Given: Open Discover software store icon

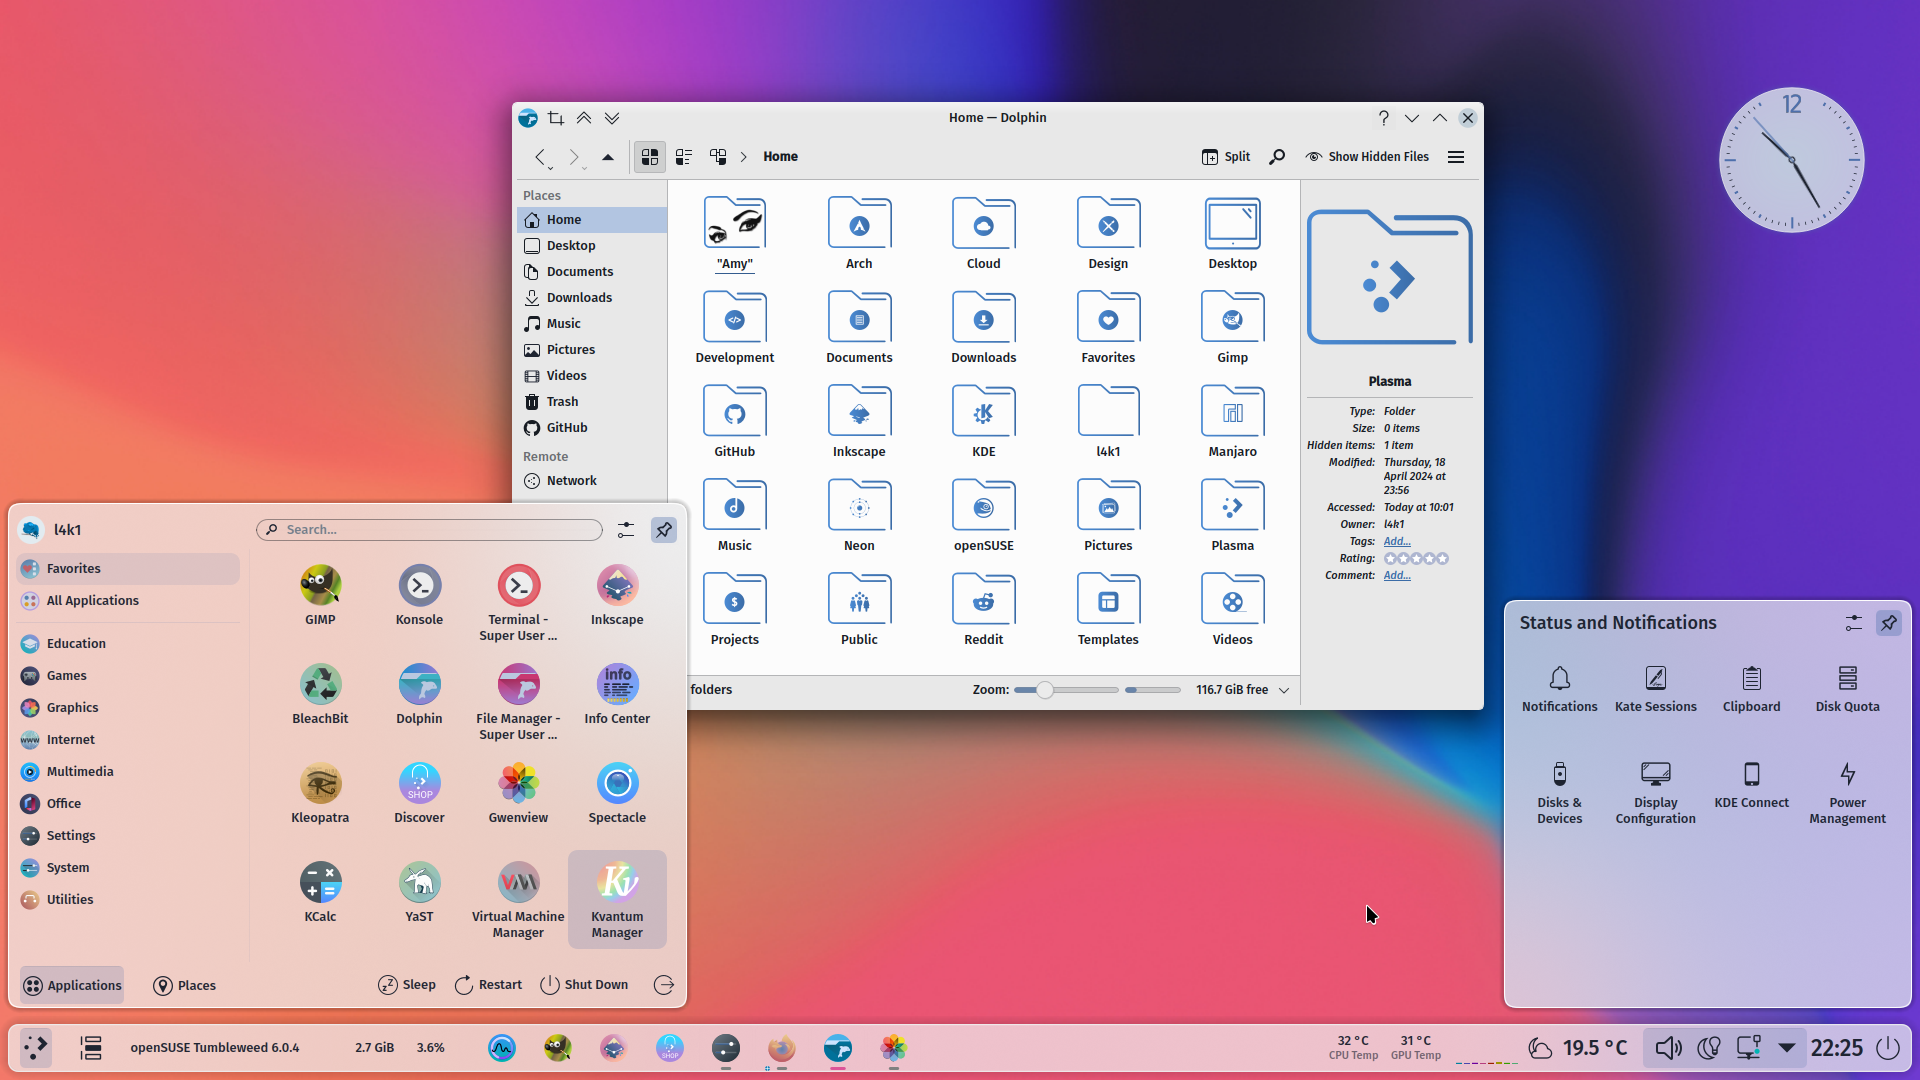Looking at the screenshot, I should coord(419,794).
